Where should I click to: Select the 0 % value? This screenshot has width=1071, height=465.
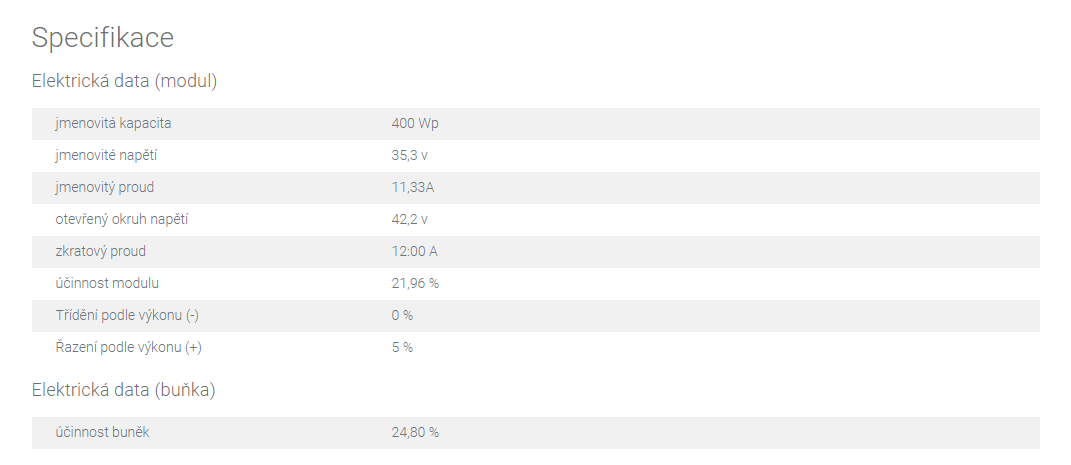[402, 315]
